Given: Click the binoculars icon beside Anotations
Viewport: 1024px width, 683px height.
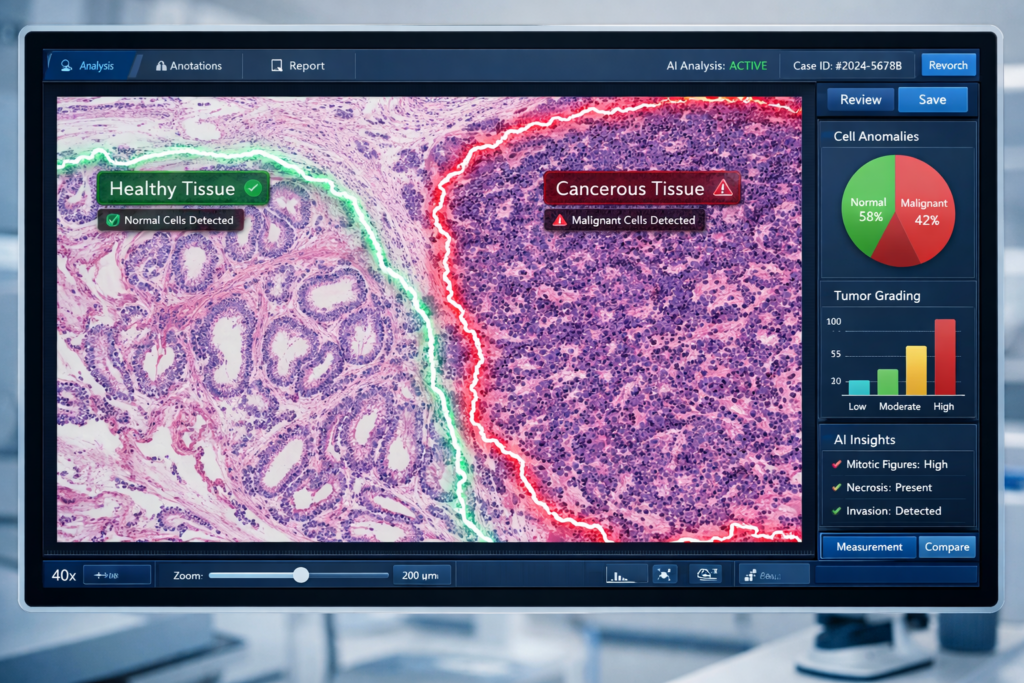Looking at the screenshot, I should point(161,66).
